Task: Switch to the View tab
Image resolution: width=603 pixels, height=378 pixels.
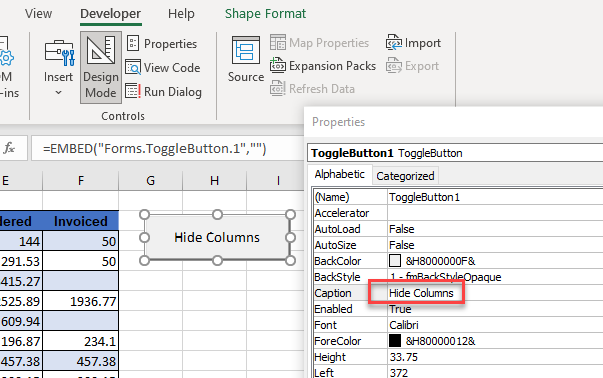Action: coord(38,13)
